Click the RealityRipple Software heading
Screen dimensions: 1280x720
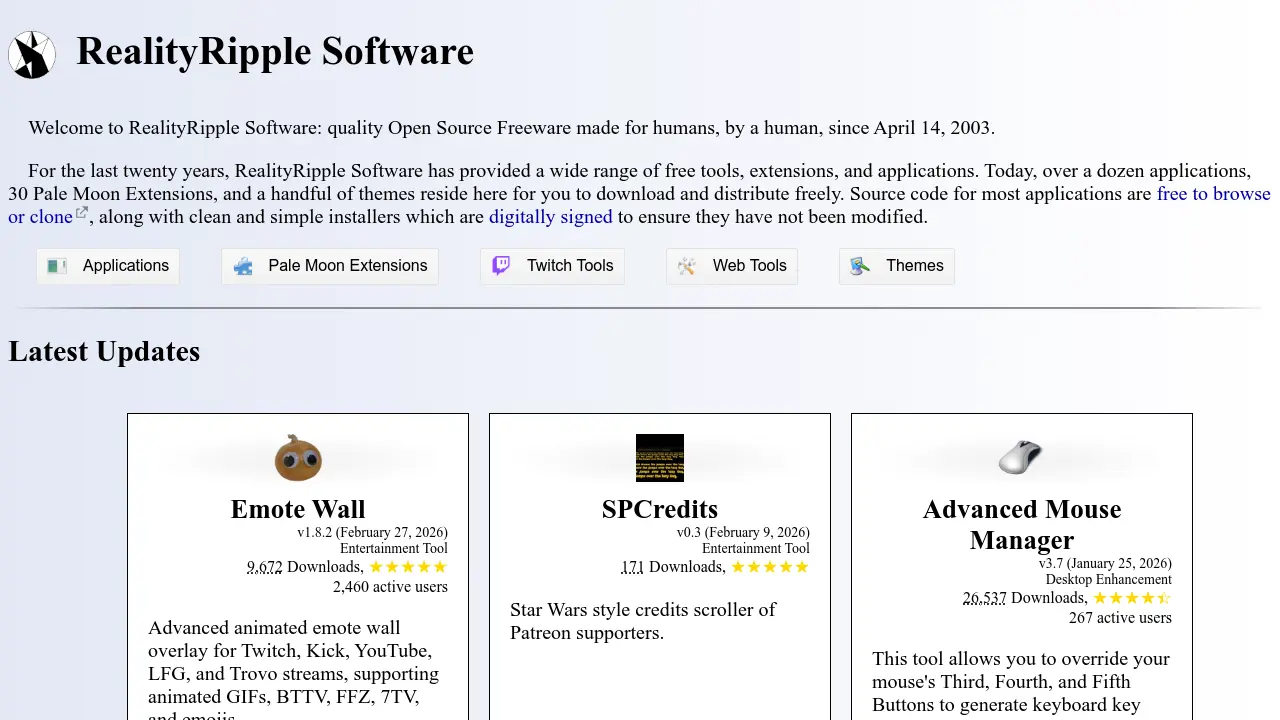275,51
